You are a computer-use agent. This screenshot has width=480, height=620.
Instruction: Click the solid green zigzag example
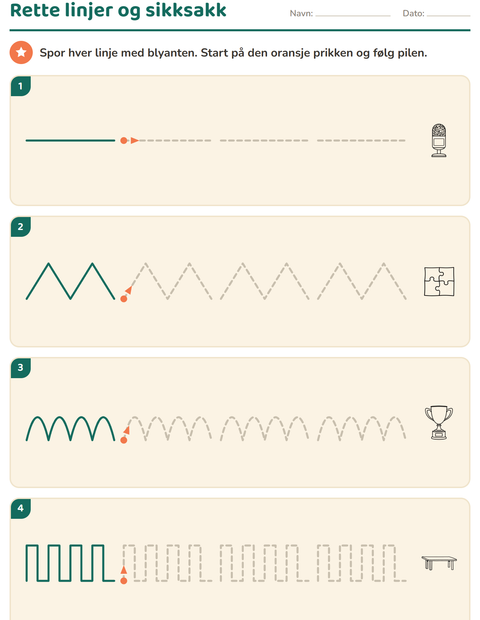[70, 281]
